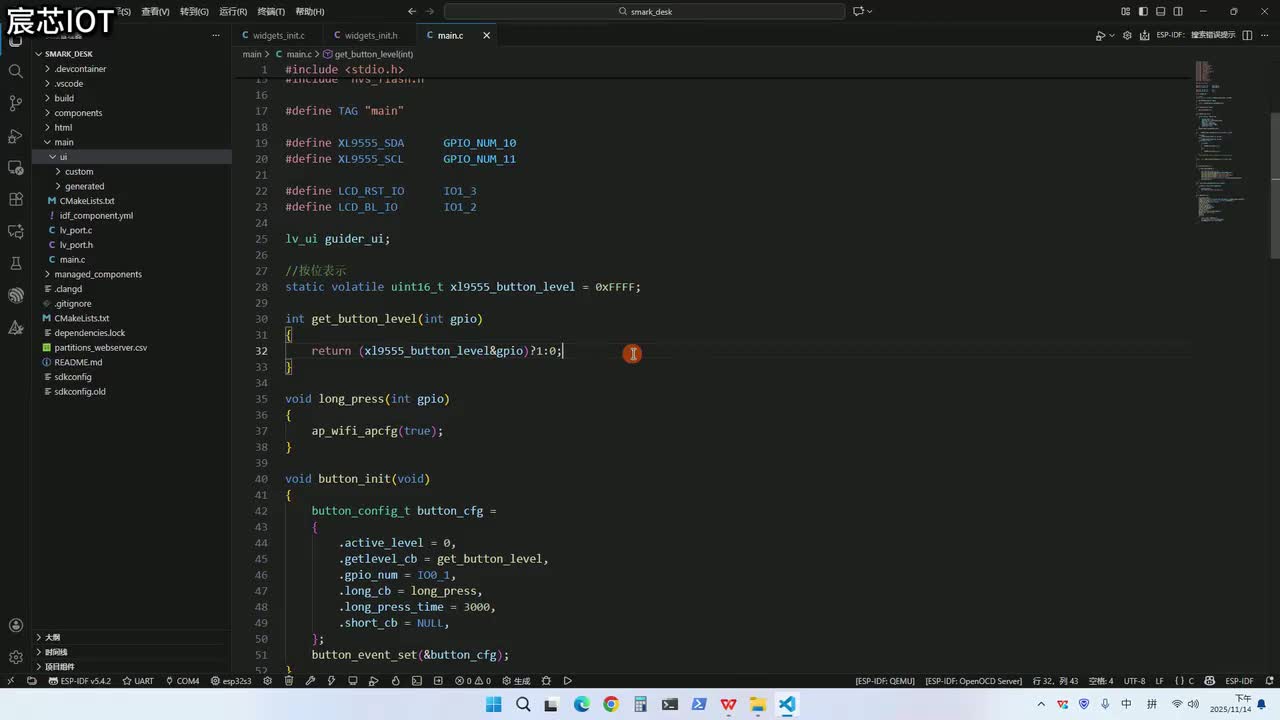Image resolution: width=1280 pixels, height=720 pixels.
Task: Open notifications bell in VS Code status bar
Action: (1268, 681)
